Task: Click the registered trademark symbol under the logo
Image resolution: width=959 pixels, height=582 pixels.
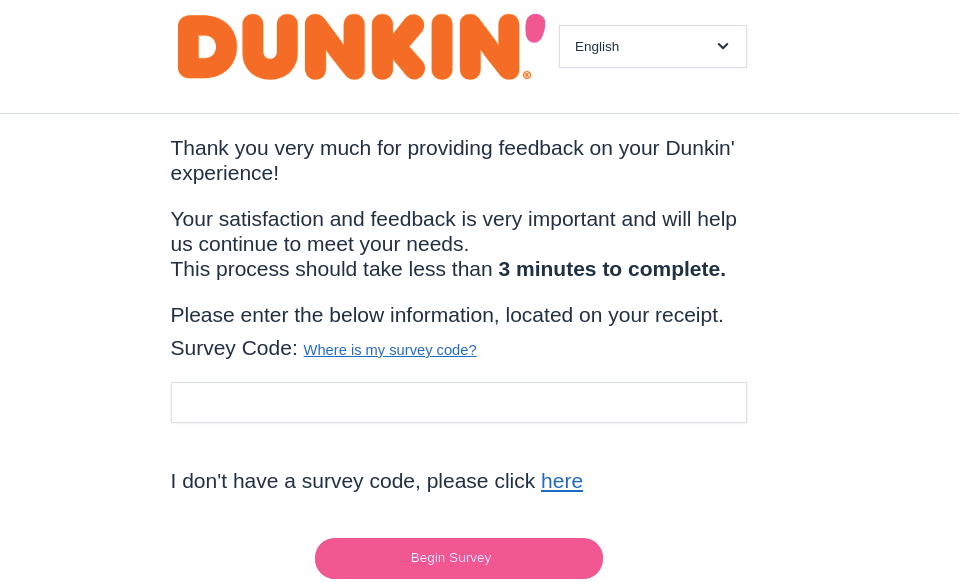Action: point(529,75)
